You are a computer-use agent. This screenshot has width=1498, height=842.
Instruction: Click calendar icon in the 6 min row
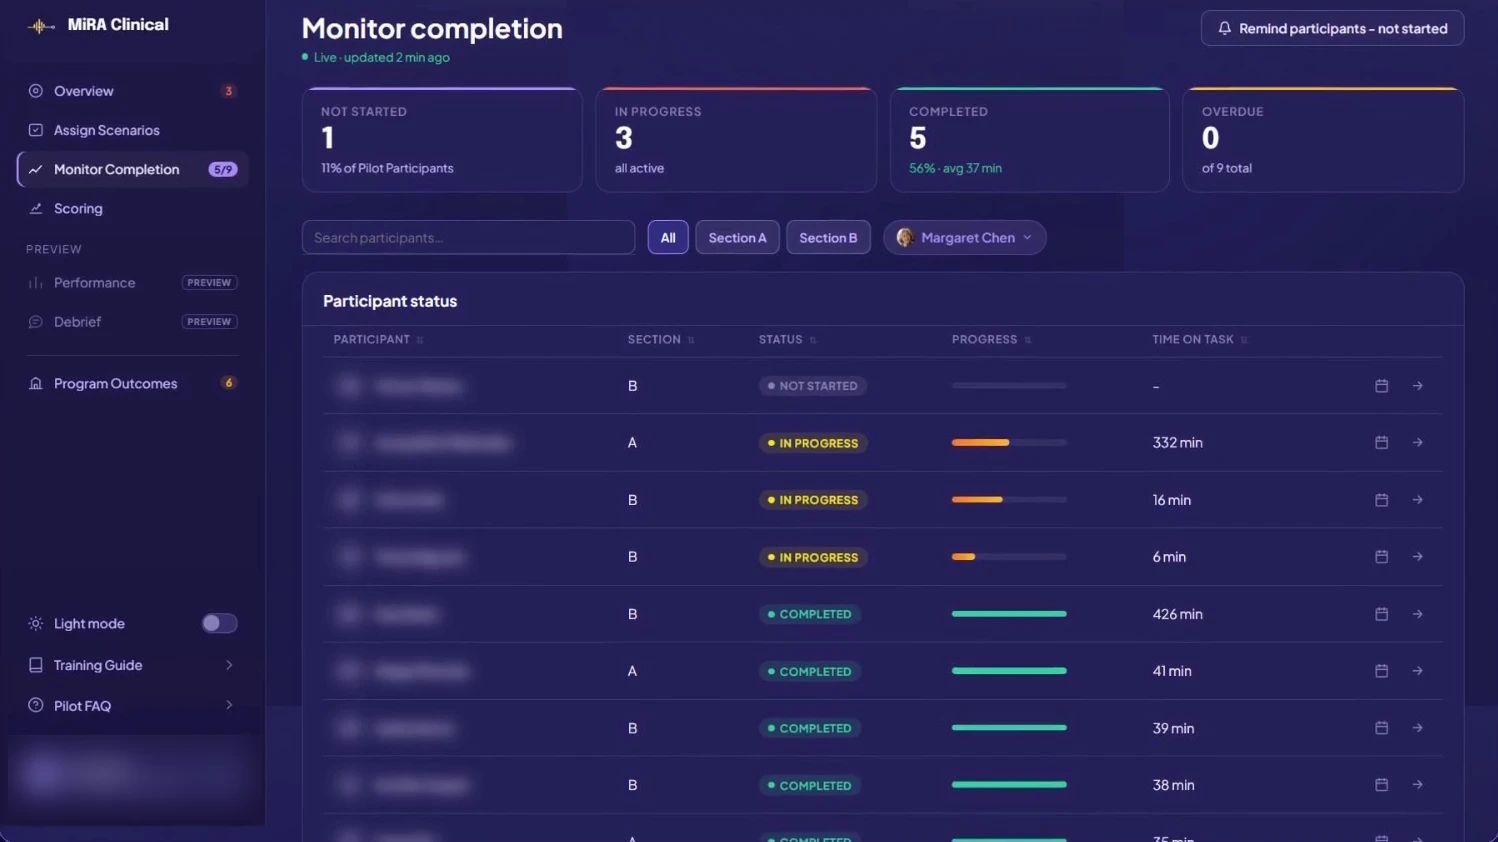[x=1381, y=556]
